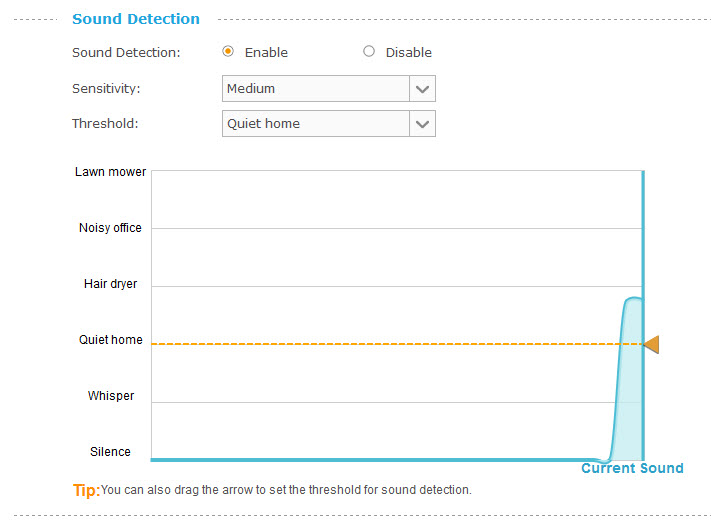Click the orange threshold arrow handle

coord(652,345)
